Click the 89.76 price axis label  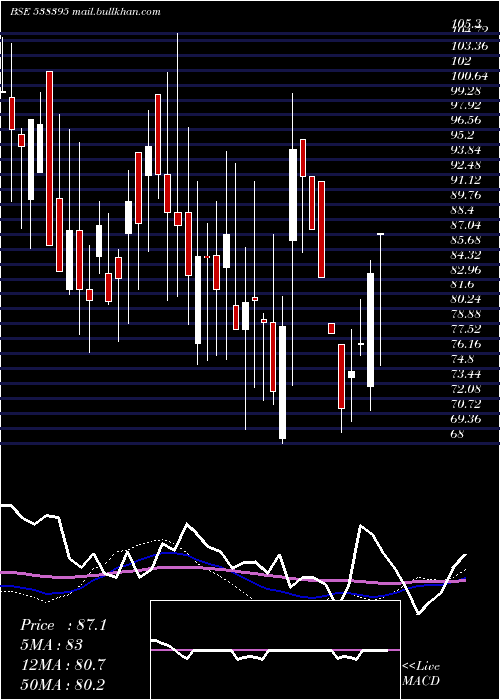pos(466,195)
